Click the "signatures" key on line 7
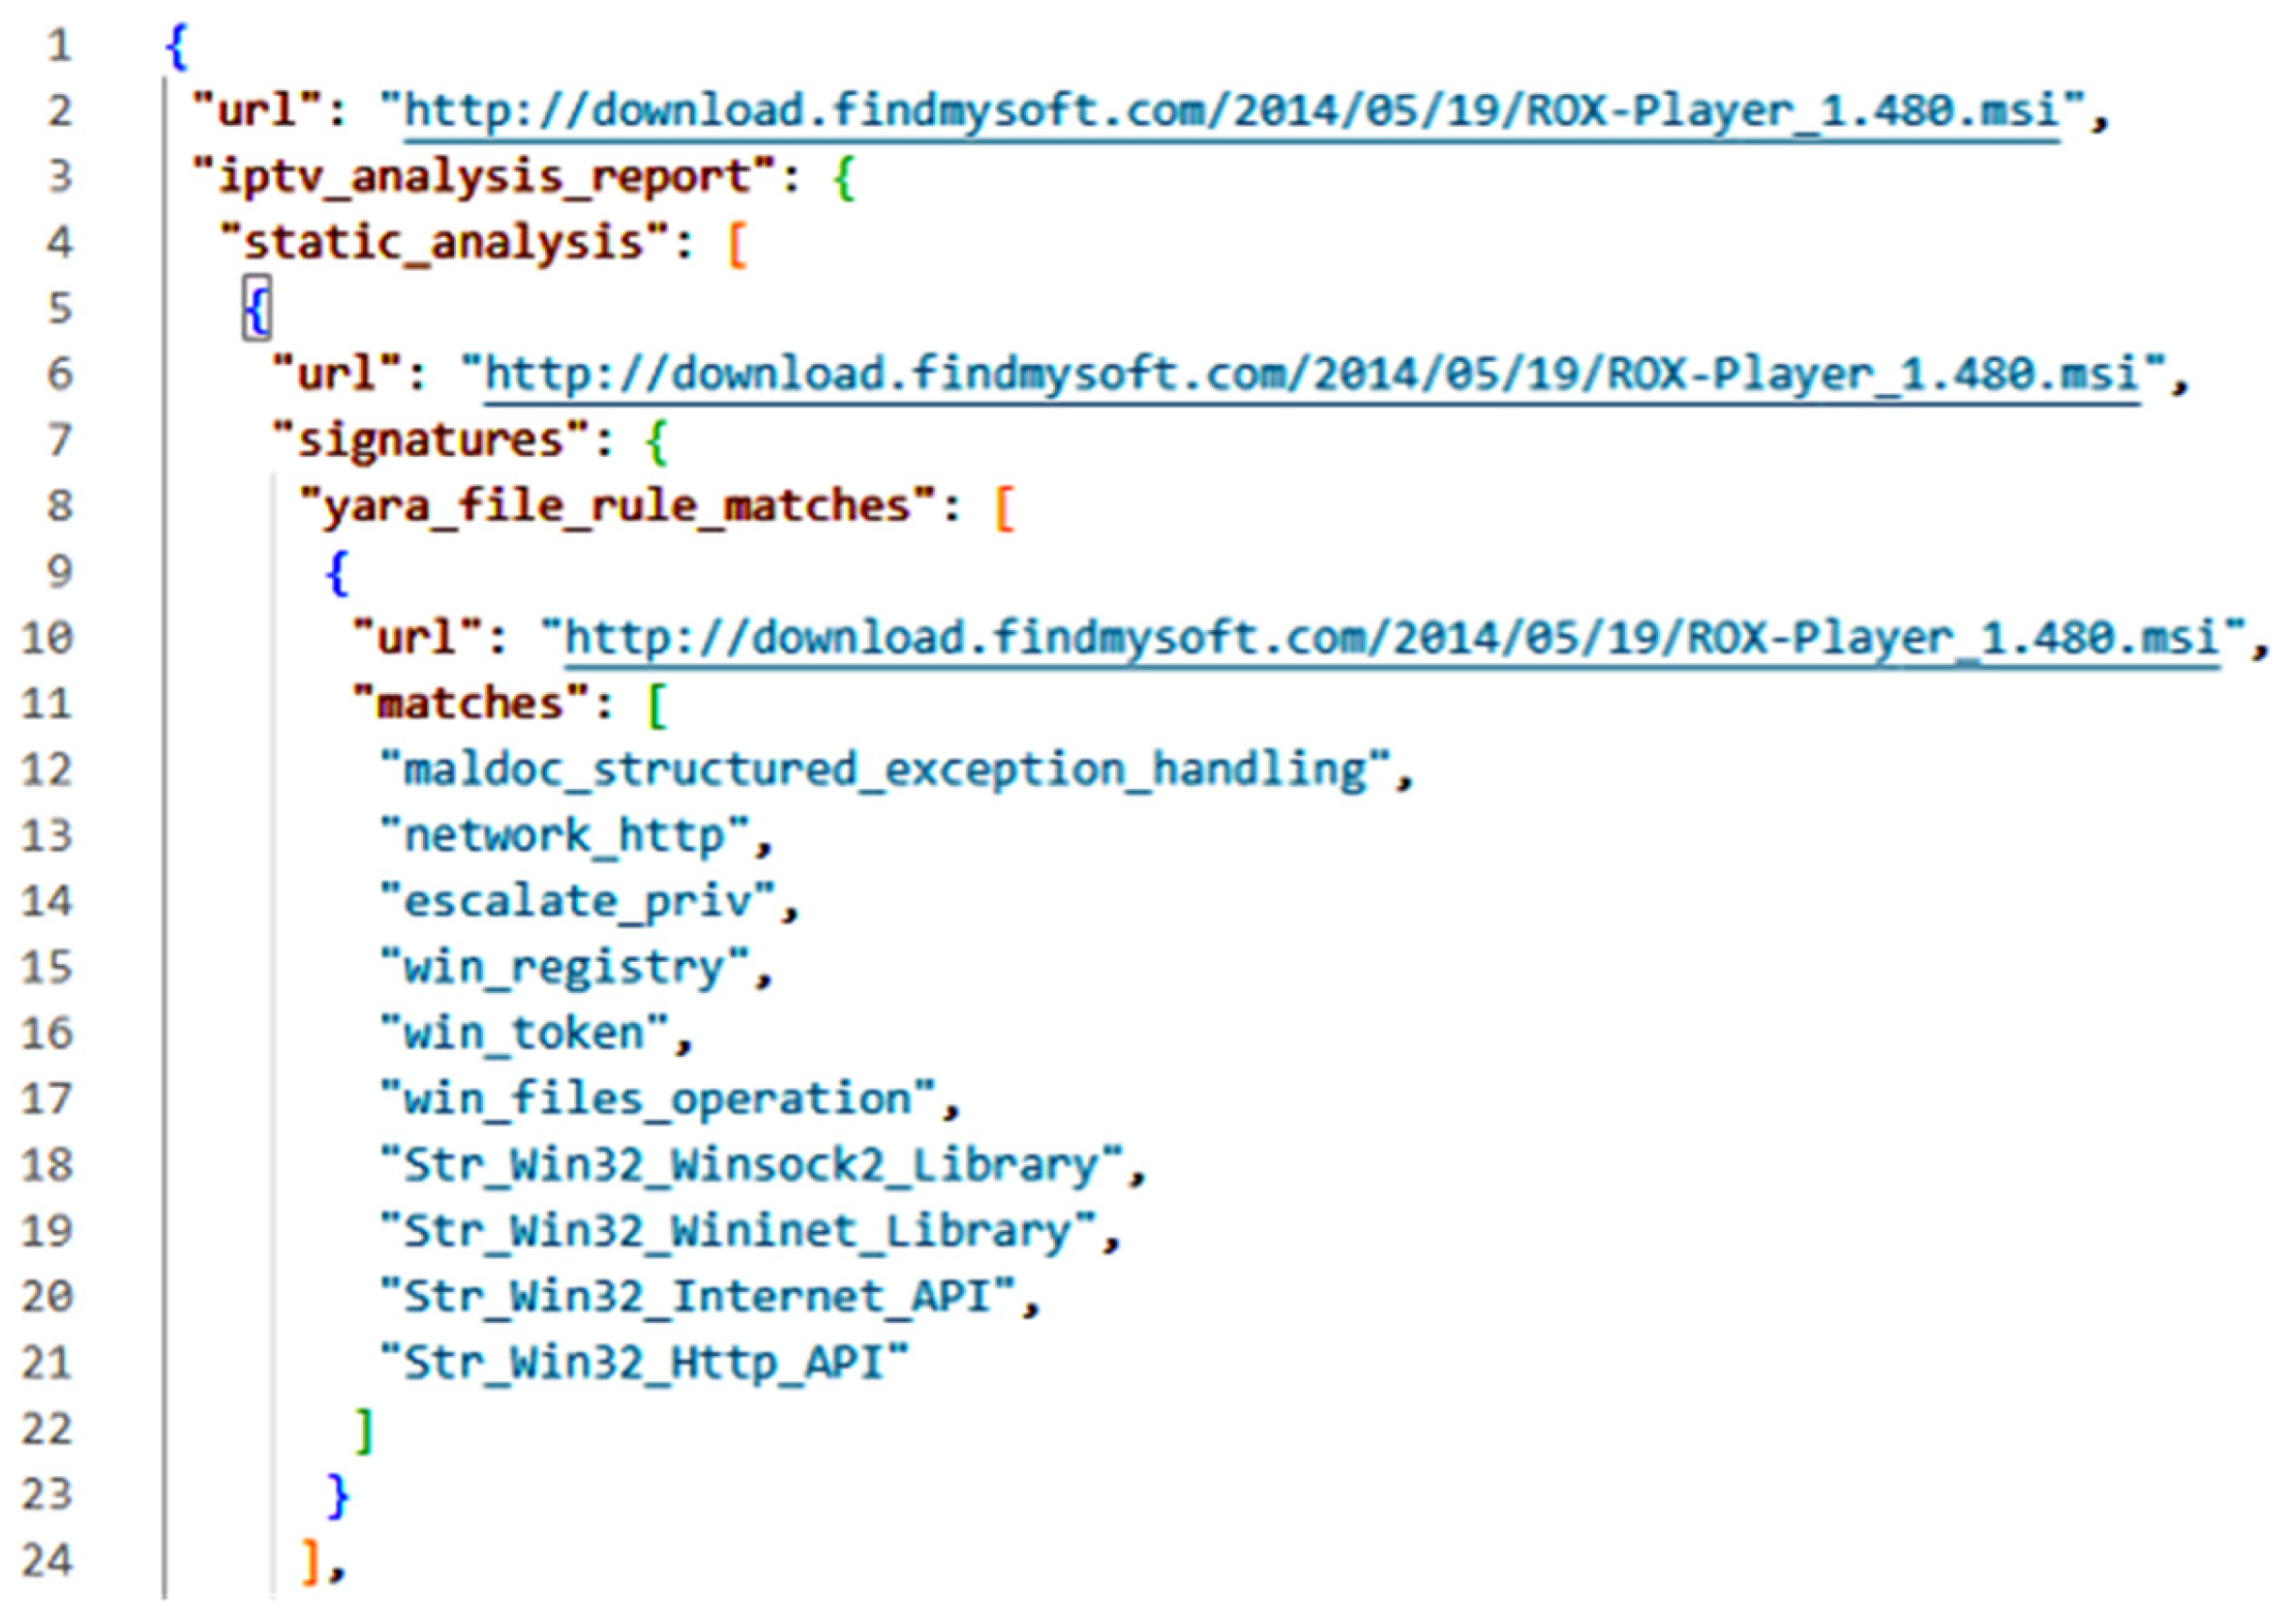 [x=431, y=440]
